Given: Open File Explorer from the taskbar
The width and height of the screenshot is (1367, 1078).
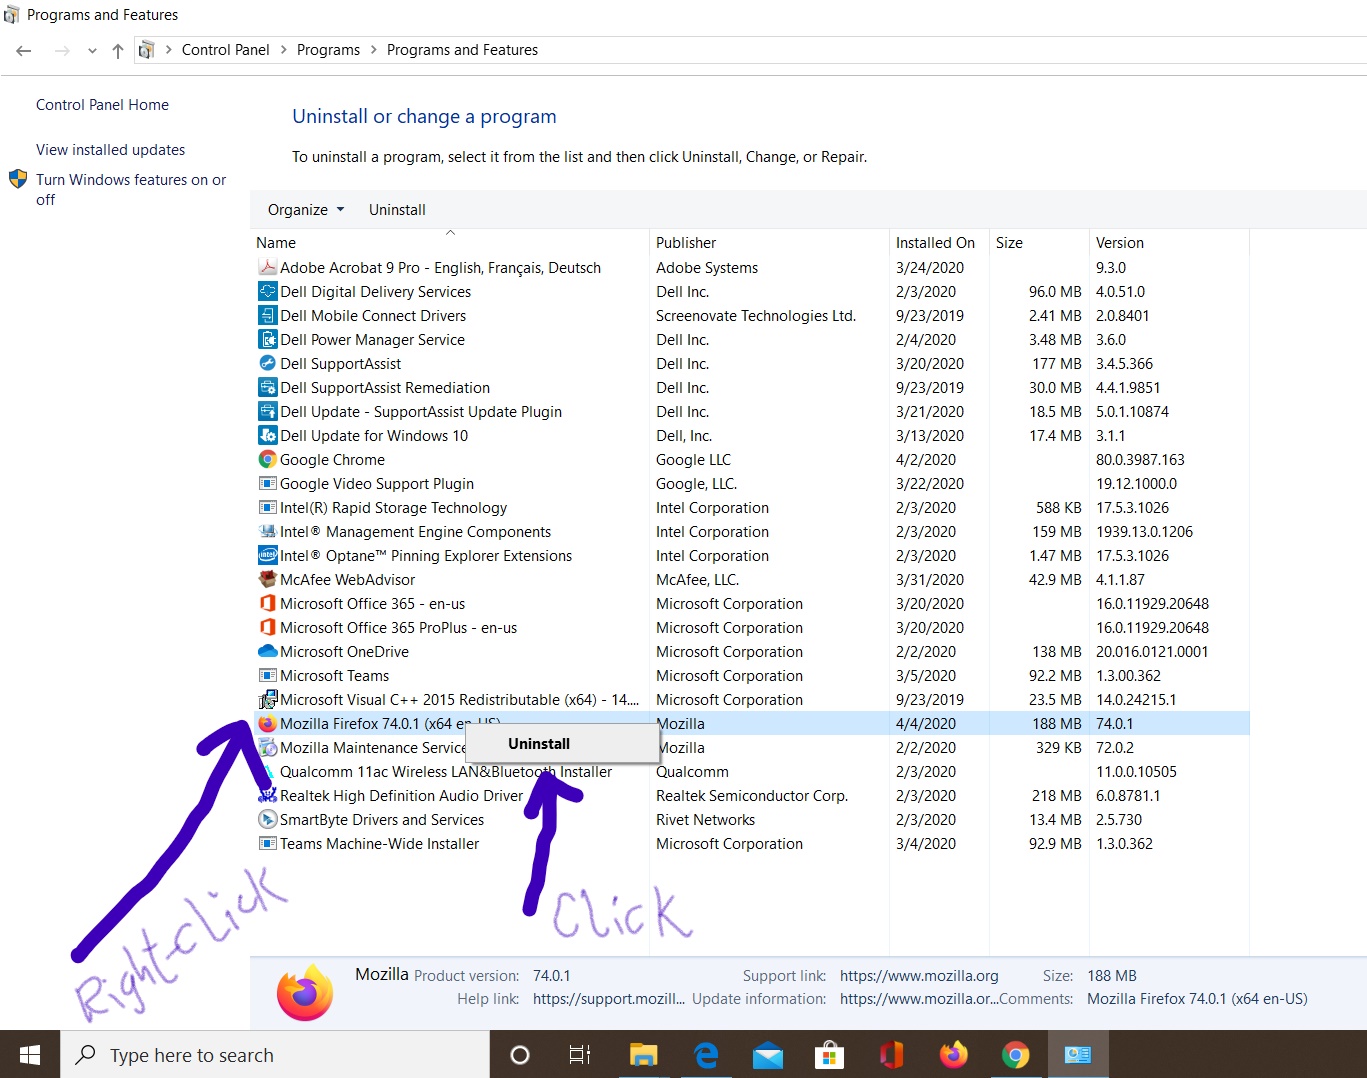Looking at the screenshot, I should point(643,1055).
